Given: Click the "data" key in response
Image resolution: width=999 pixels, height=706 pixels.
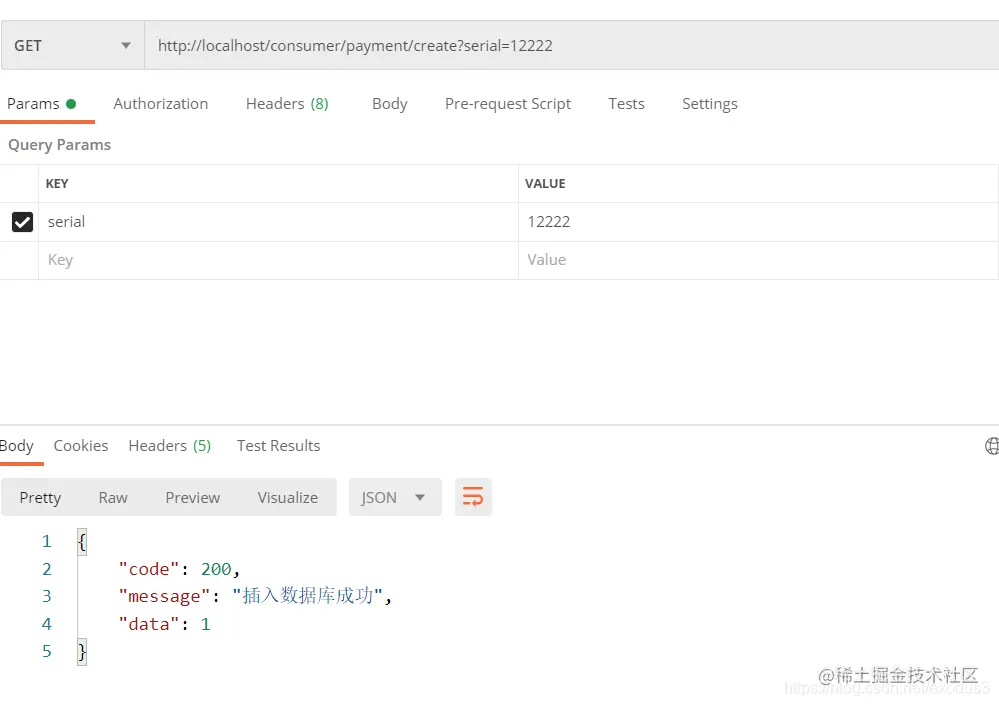Looking at the screenshot, I should tap(149, 623).
